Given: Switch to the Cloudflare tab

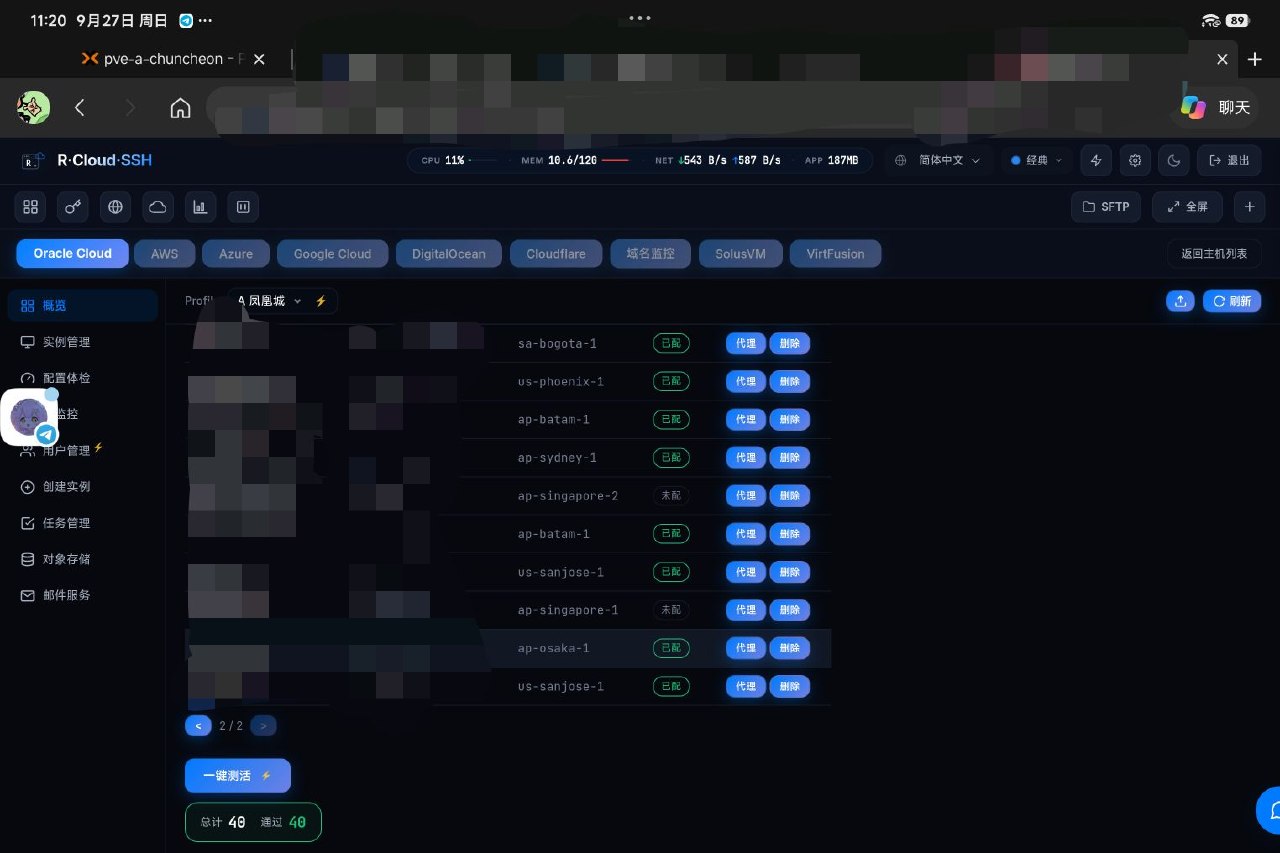Looking at the screenshot, I should point(556,254).
